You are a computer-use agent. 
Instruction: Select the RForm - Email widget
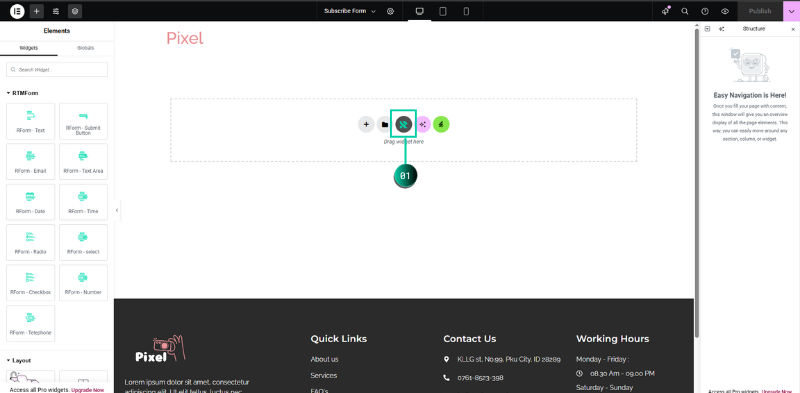(31, 162)
